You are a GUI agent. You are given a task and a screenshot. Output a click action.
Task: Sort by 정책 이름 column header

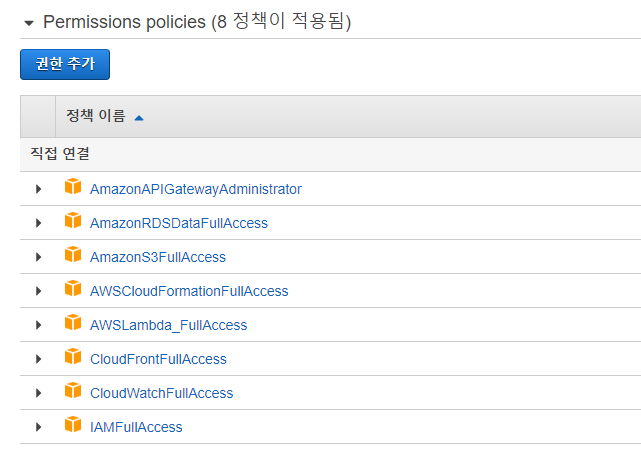click(96, 116)
